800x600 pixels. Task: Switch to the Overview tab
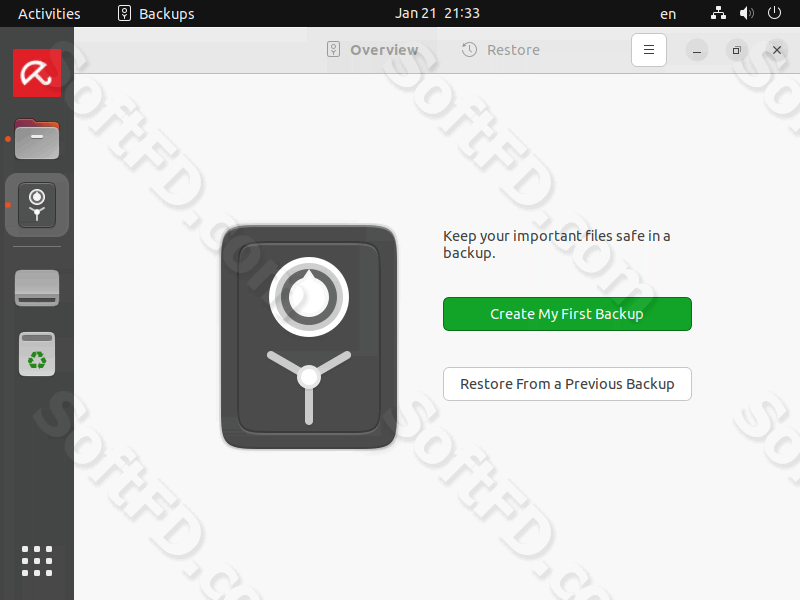[x=372, y=50]
